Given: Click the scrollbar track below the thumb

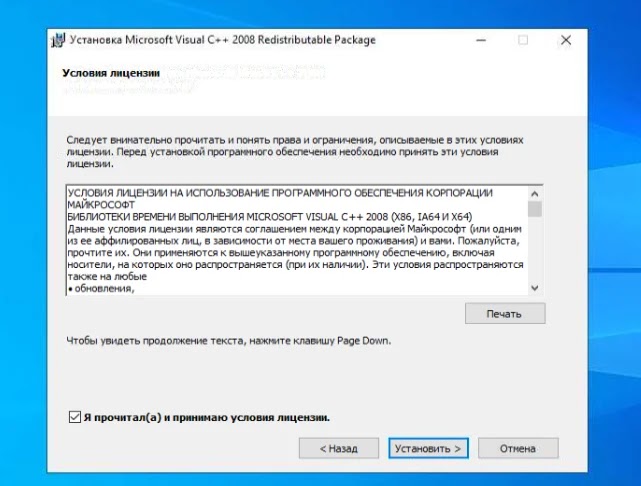Looking at the screenshot, I should (535, 250).
